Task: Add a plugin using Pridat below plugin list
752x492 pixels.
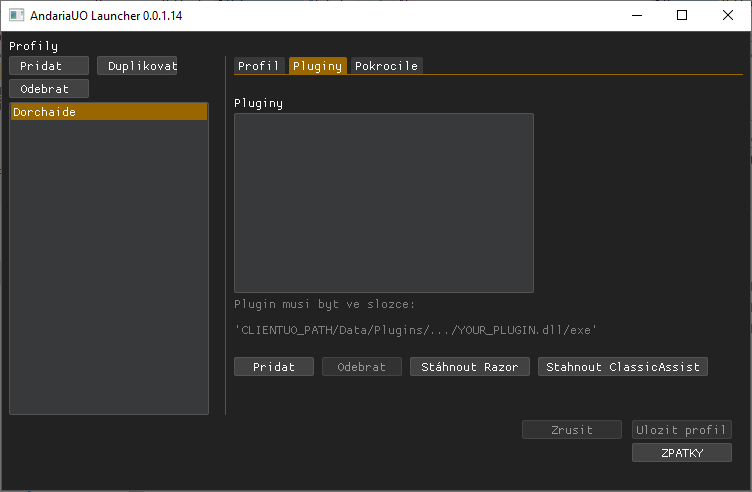Action: coord(273,367)
